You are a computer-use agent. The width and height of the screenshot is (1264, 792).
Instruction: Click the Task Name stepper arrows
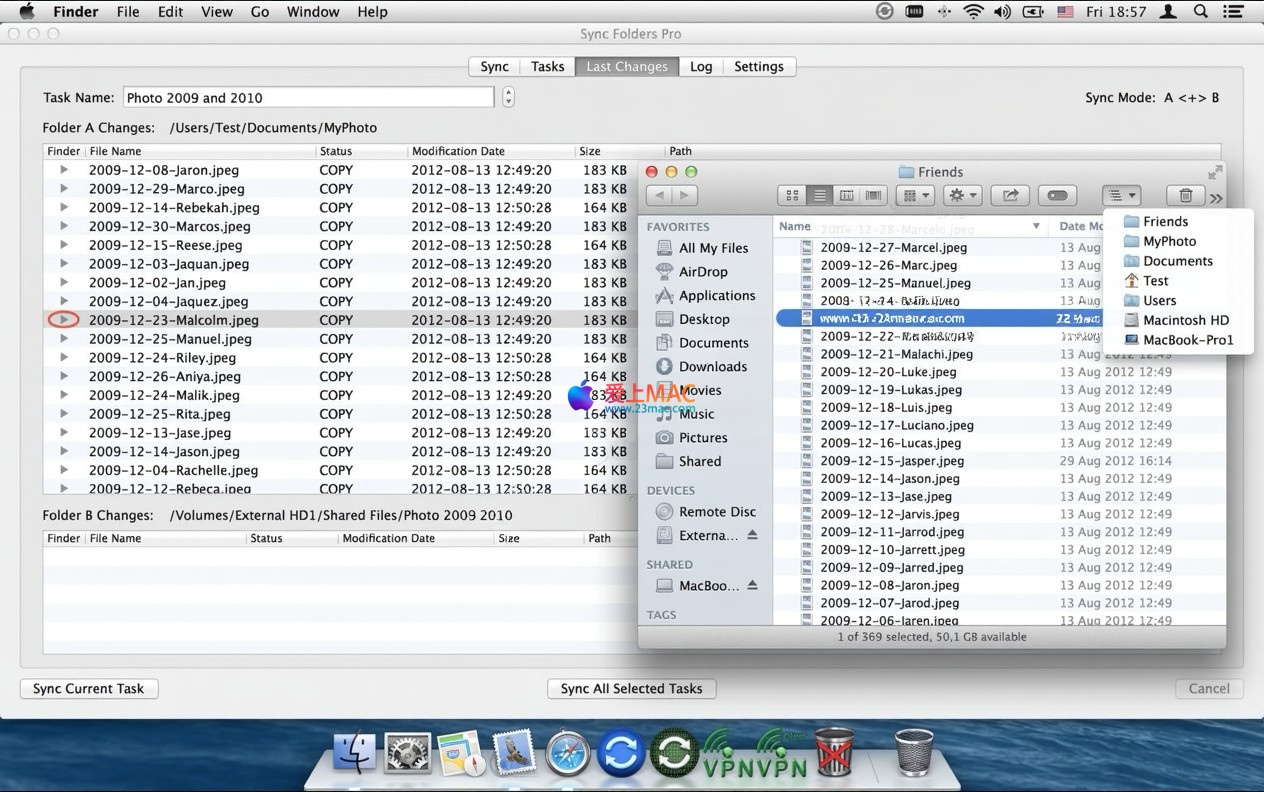click(508, 97)
